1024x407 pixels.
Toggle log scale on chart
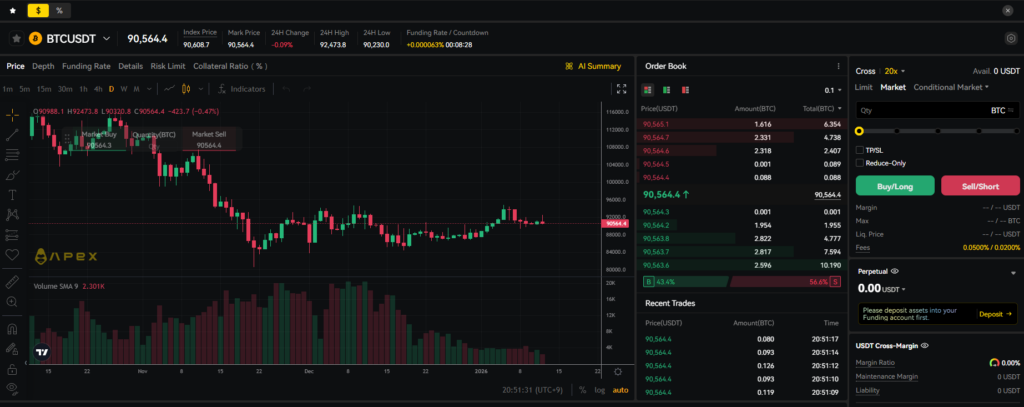click(600, 390)
